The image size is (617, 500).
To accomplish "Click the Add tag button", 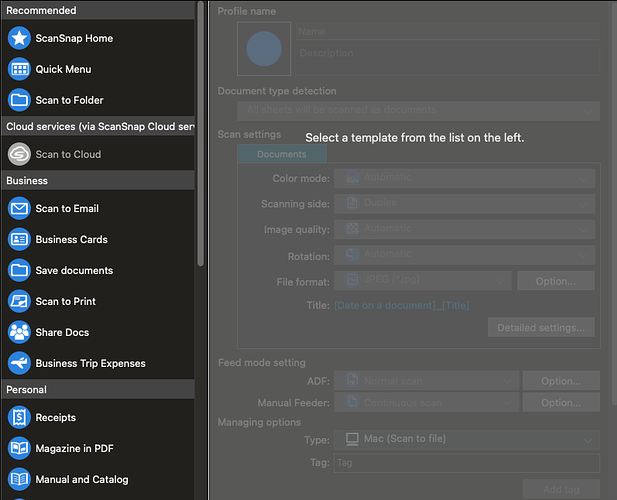I will pos(561,489).
